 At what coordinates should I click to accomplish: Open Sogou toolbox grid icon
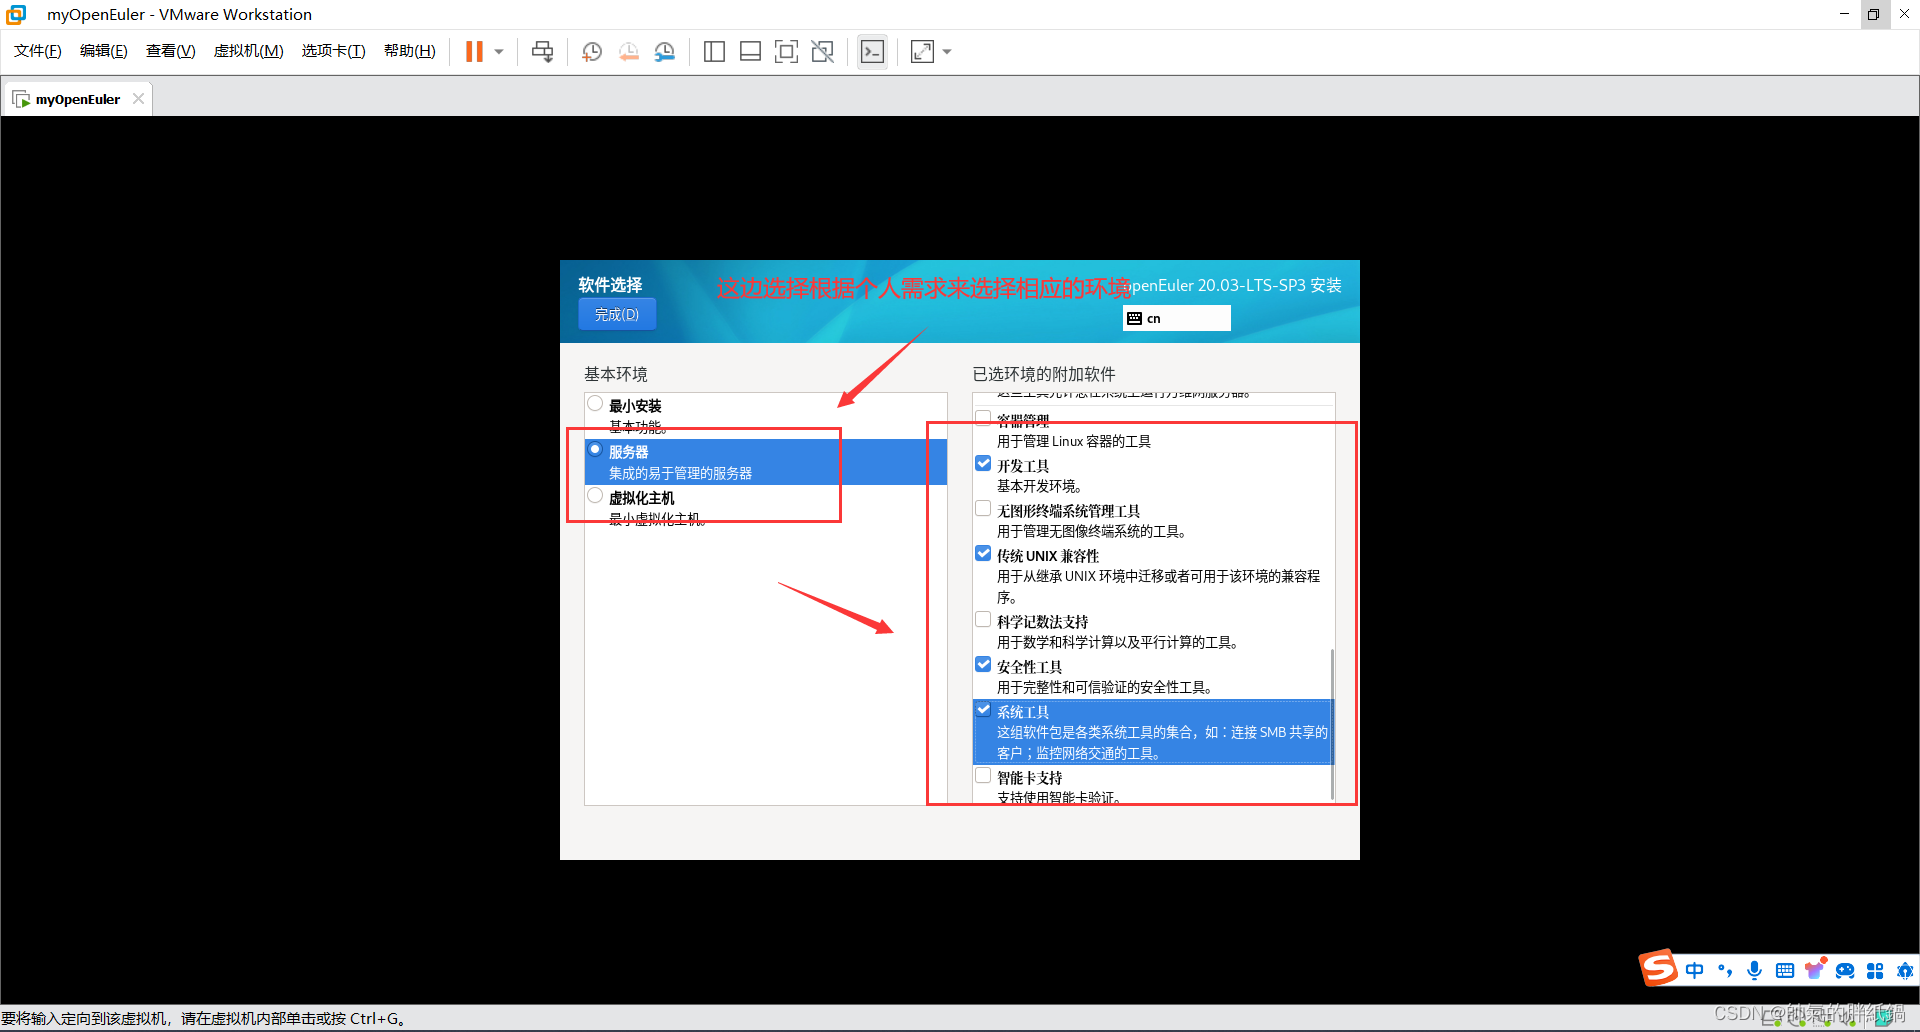click(1875, 970)
